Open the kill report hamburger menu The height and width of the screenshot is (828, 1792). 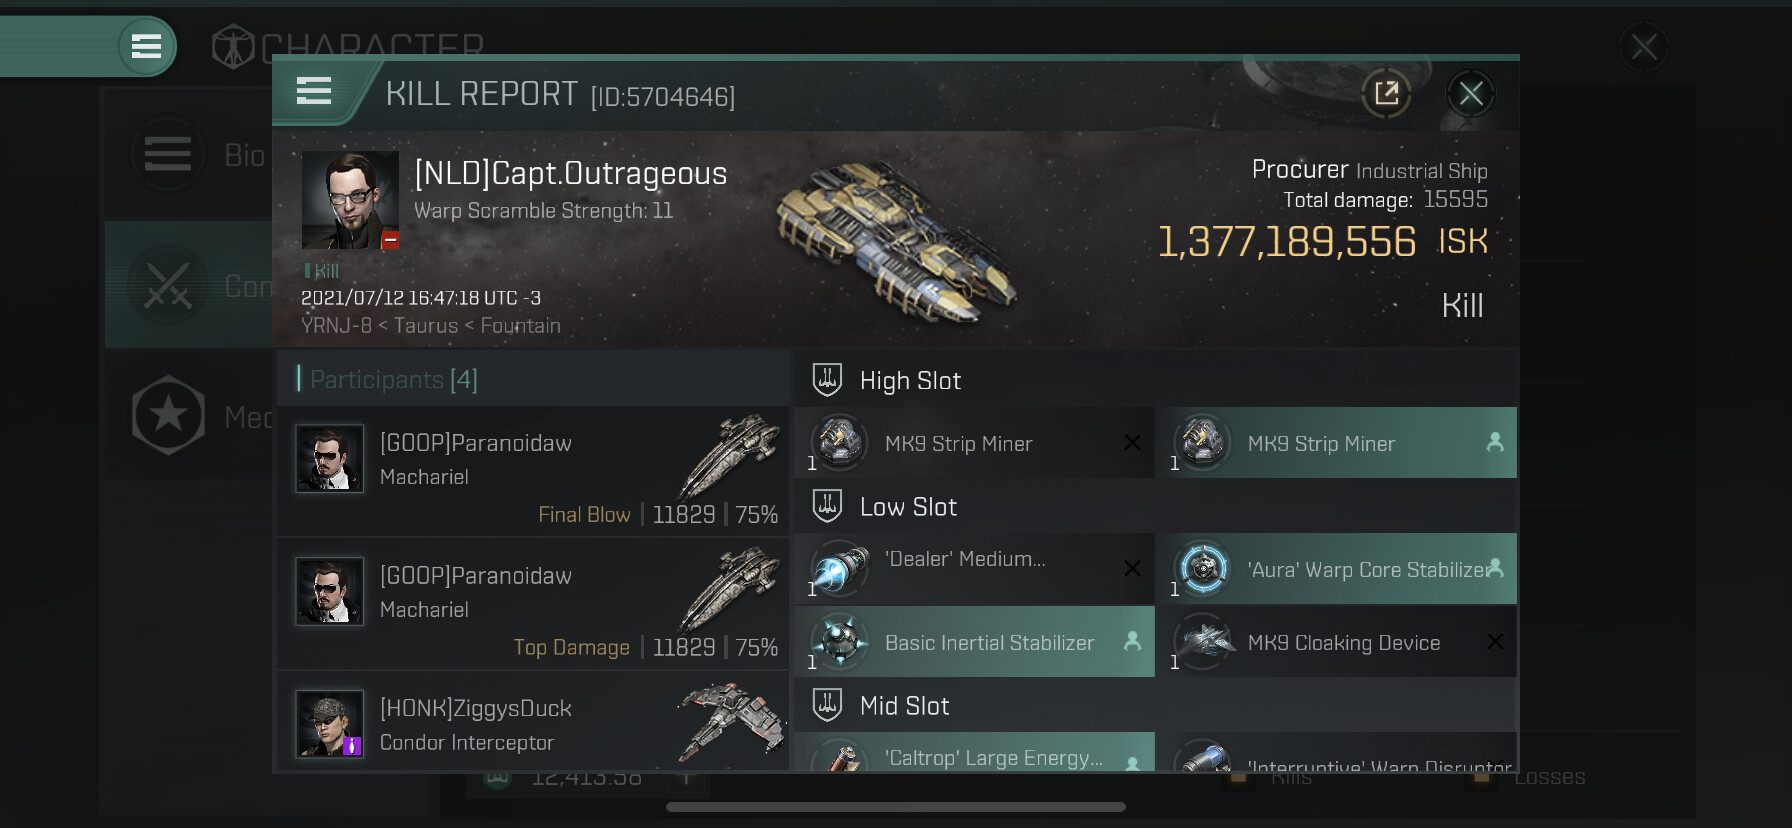point(314,92)
